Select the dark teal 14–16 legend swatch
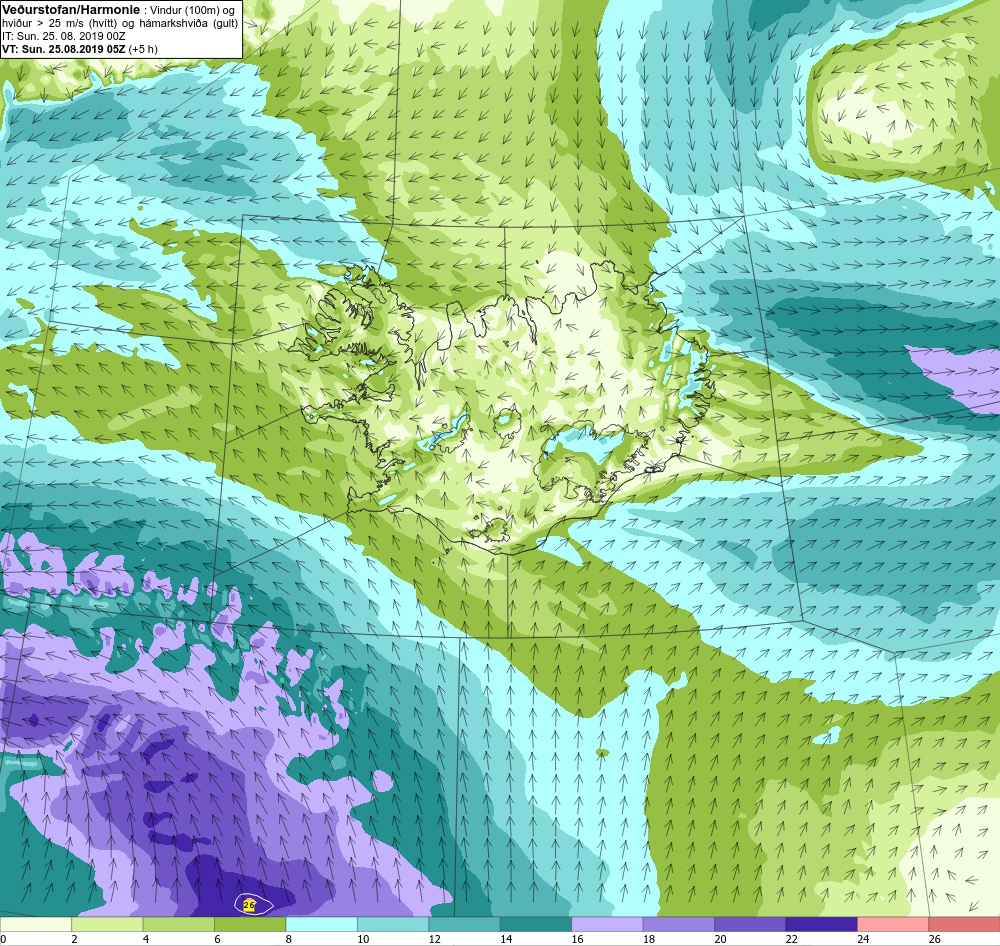This screenshot has height=946, width=1000. coord(536,924)
